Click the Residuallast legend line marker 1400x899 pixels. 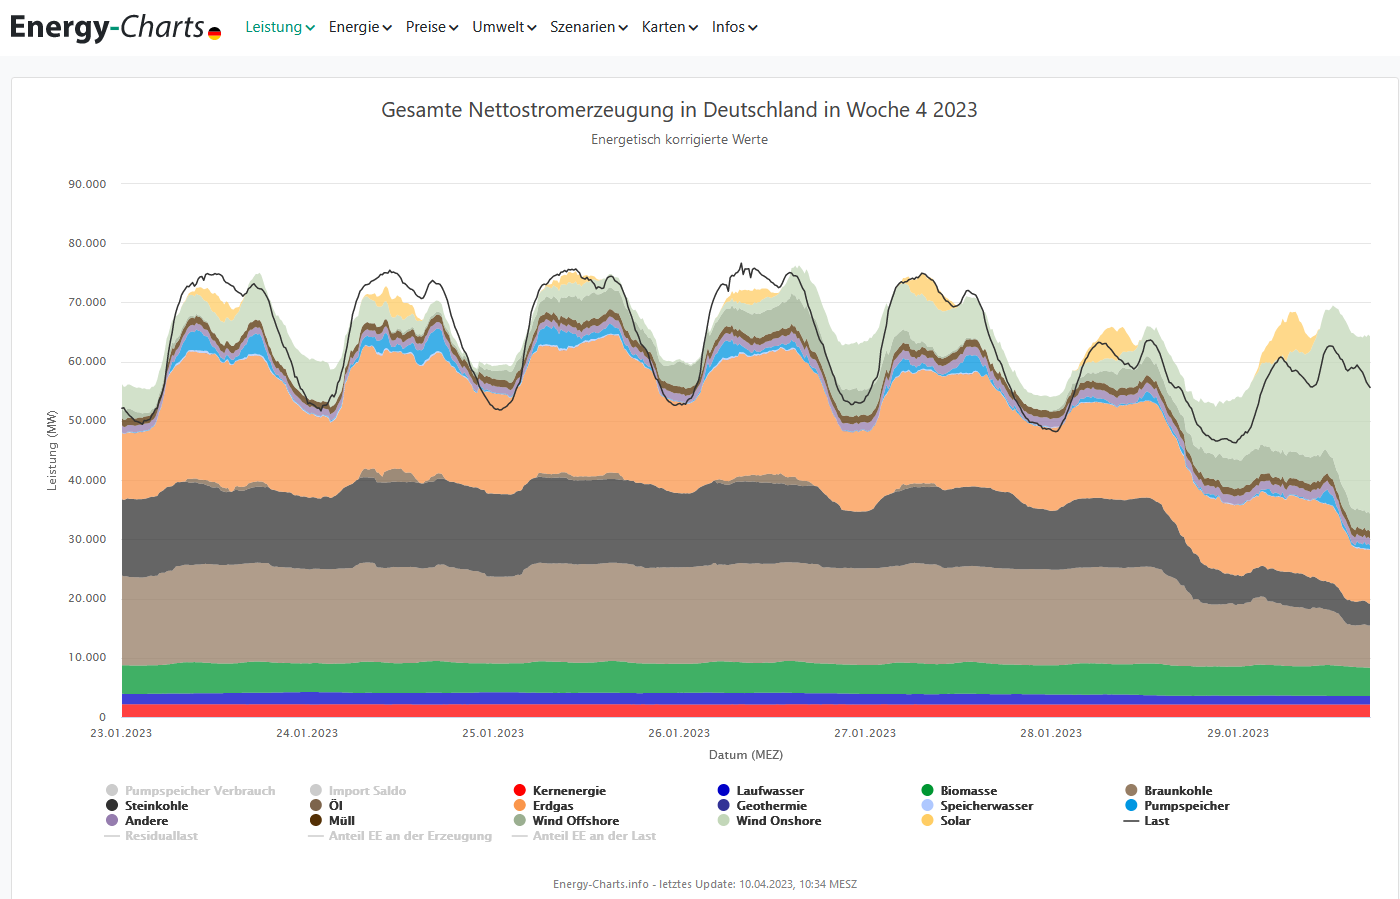pyautogui.click(x=112, y=836)
